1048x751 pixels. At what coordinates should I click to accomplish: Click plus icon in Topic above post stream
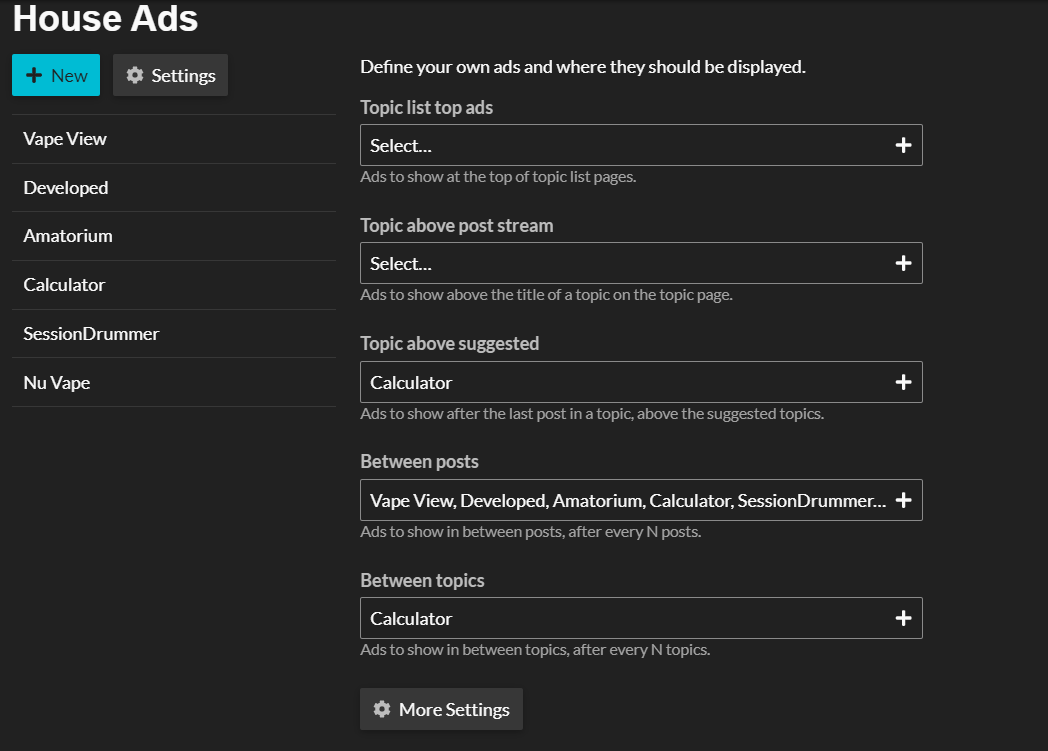pos(904,263)
